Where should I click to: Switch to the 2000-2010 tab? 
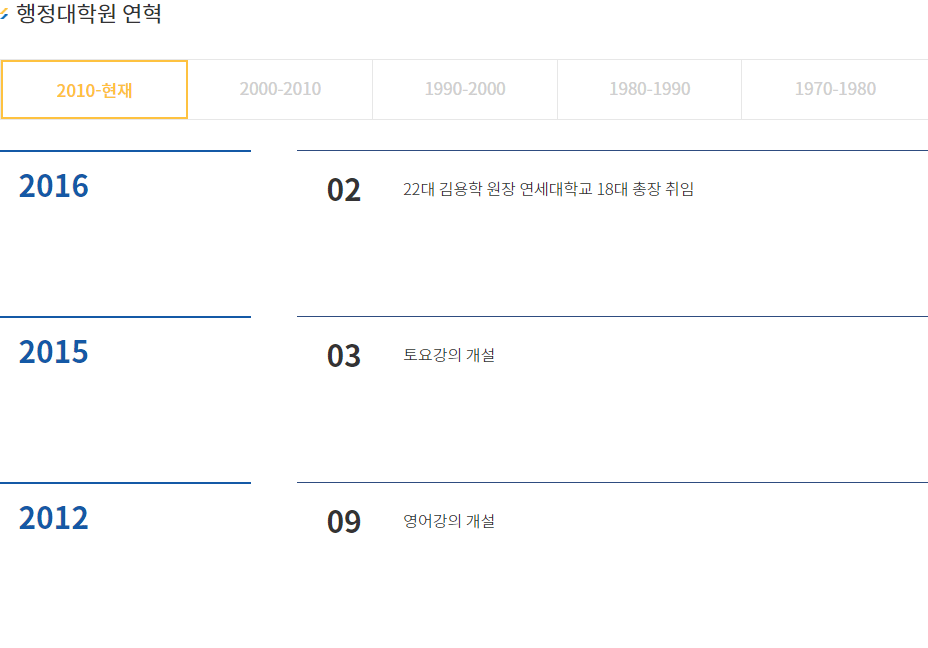point(280,89)
